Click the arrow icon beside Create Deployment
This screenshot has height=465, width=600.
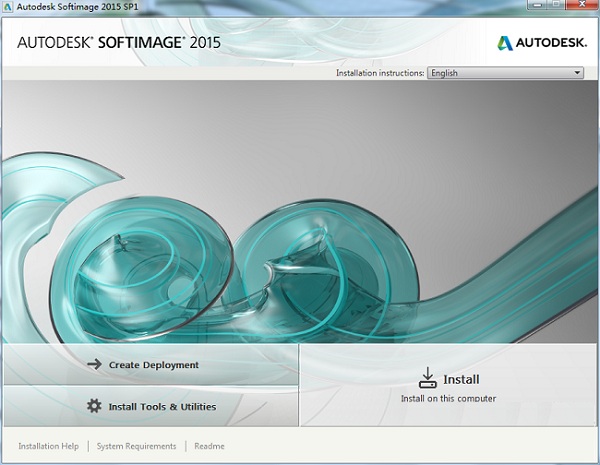coord(94,365)
